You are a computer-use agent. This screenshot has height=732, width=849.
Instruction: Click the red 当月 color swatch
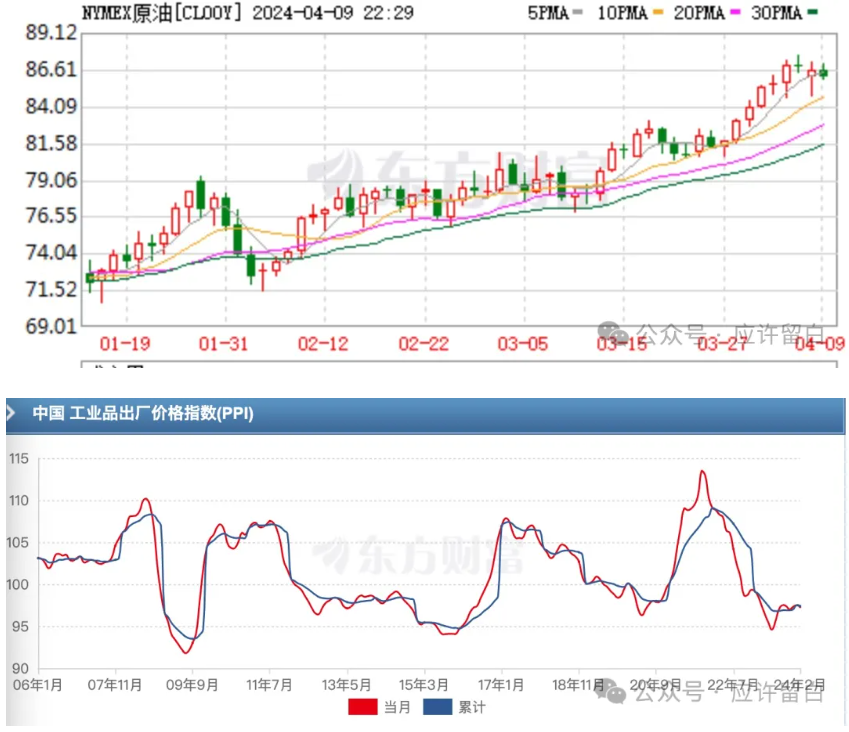364,707
